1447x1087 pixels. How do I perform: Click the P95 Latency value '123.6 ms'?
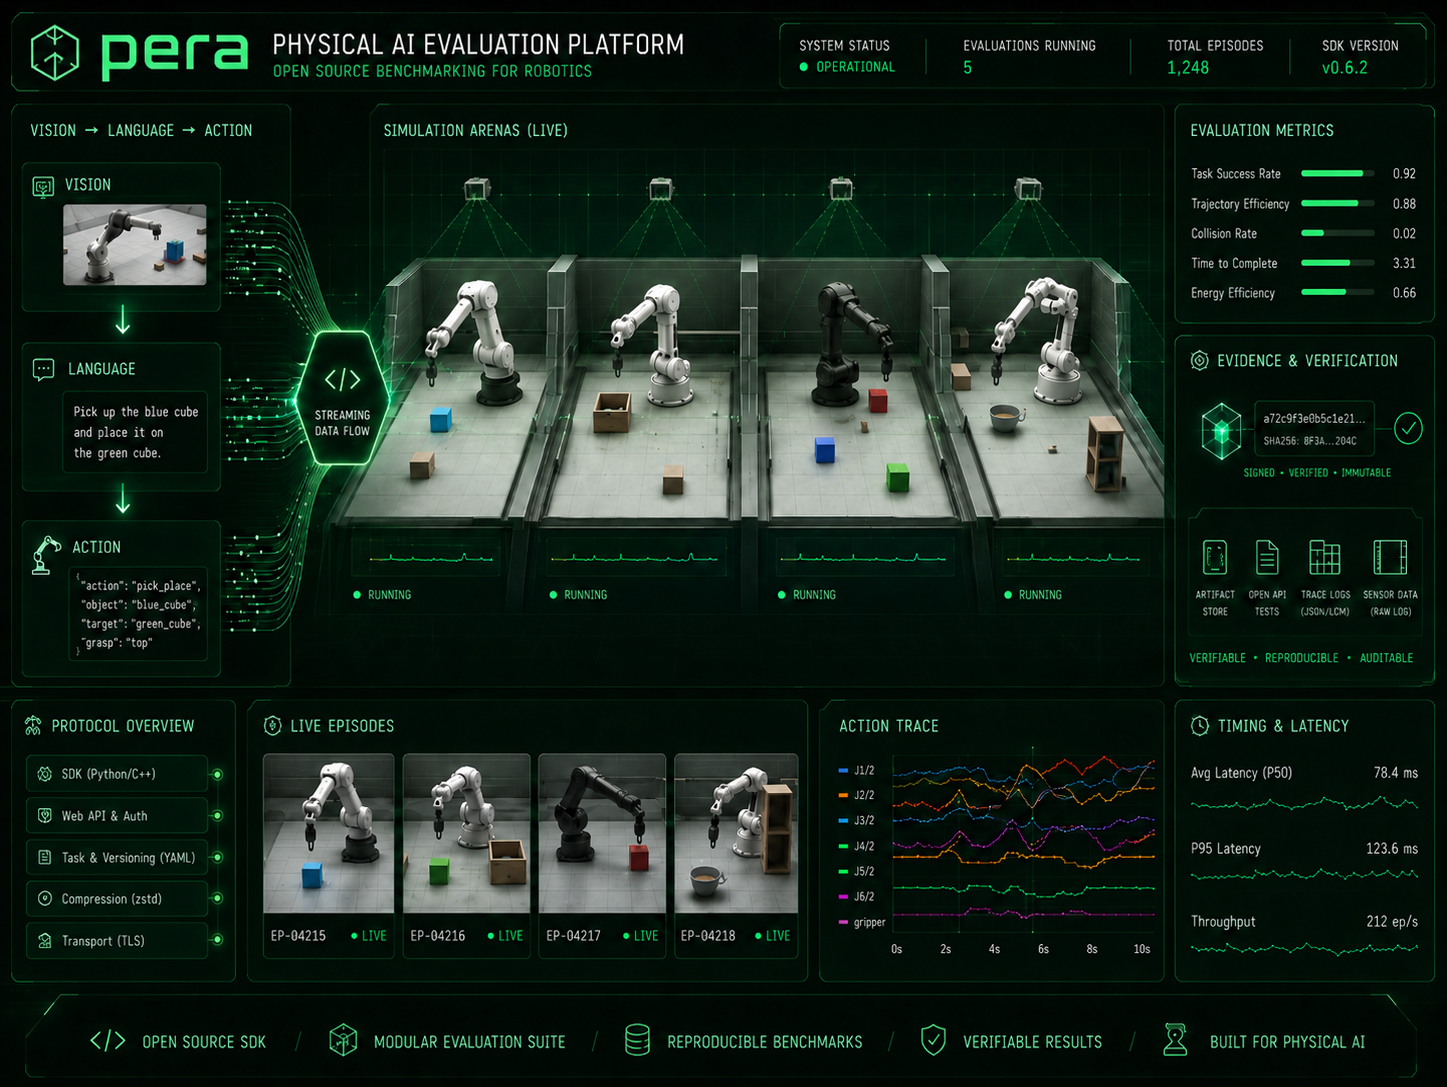1392,849
